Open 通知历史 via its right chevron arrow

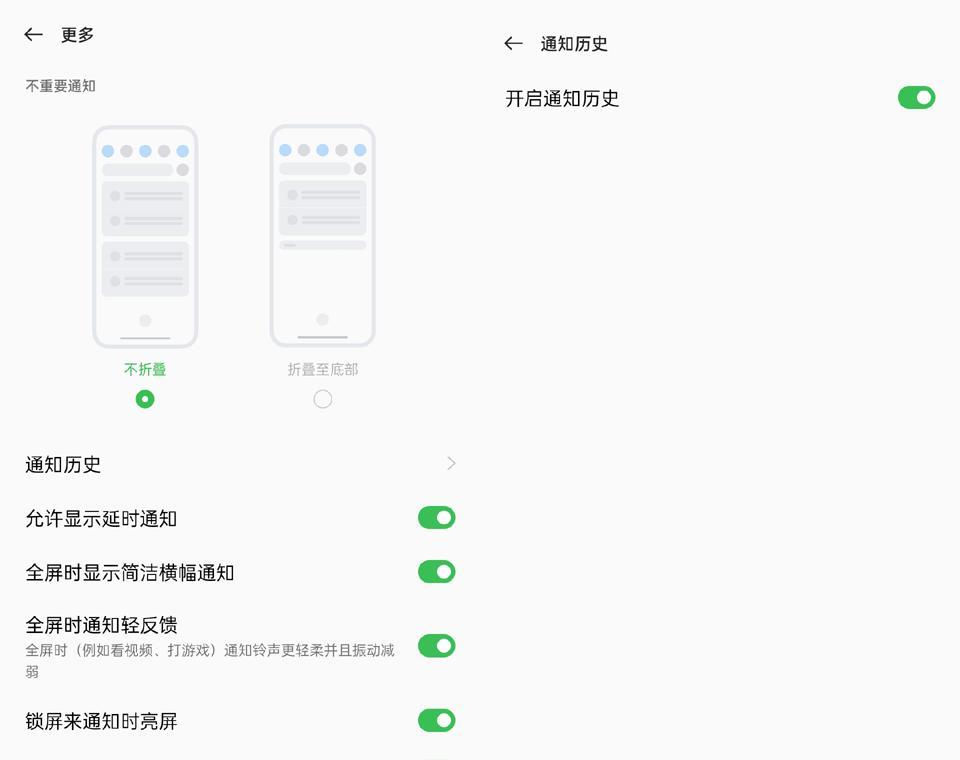tap(451, 464)
